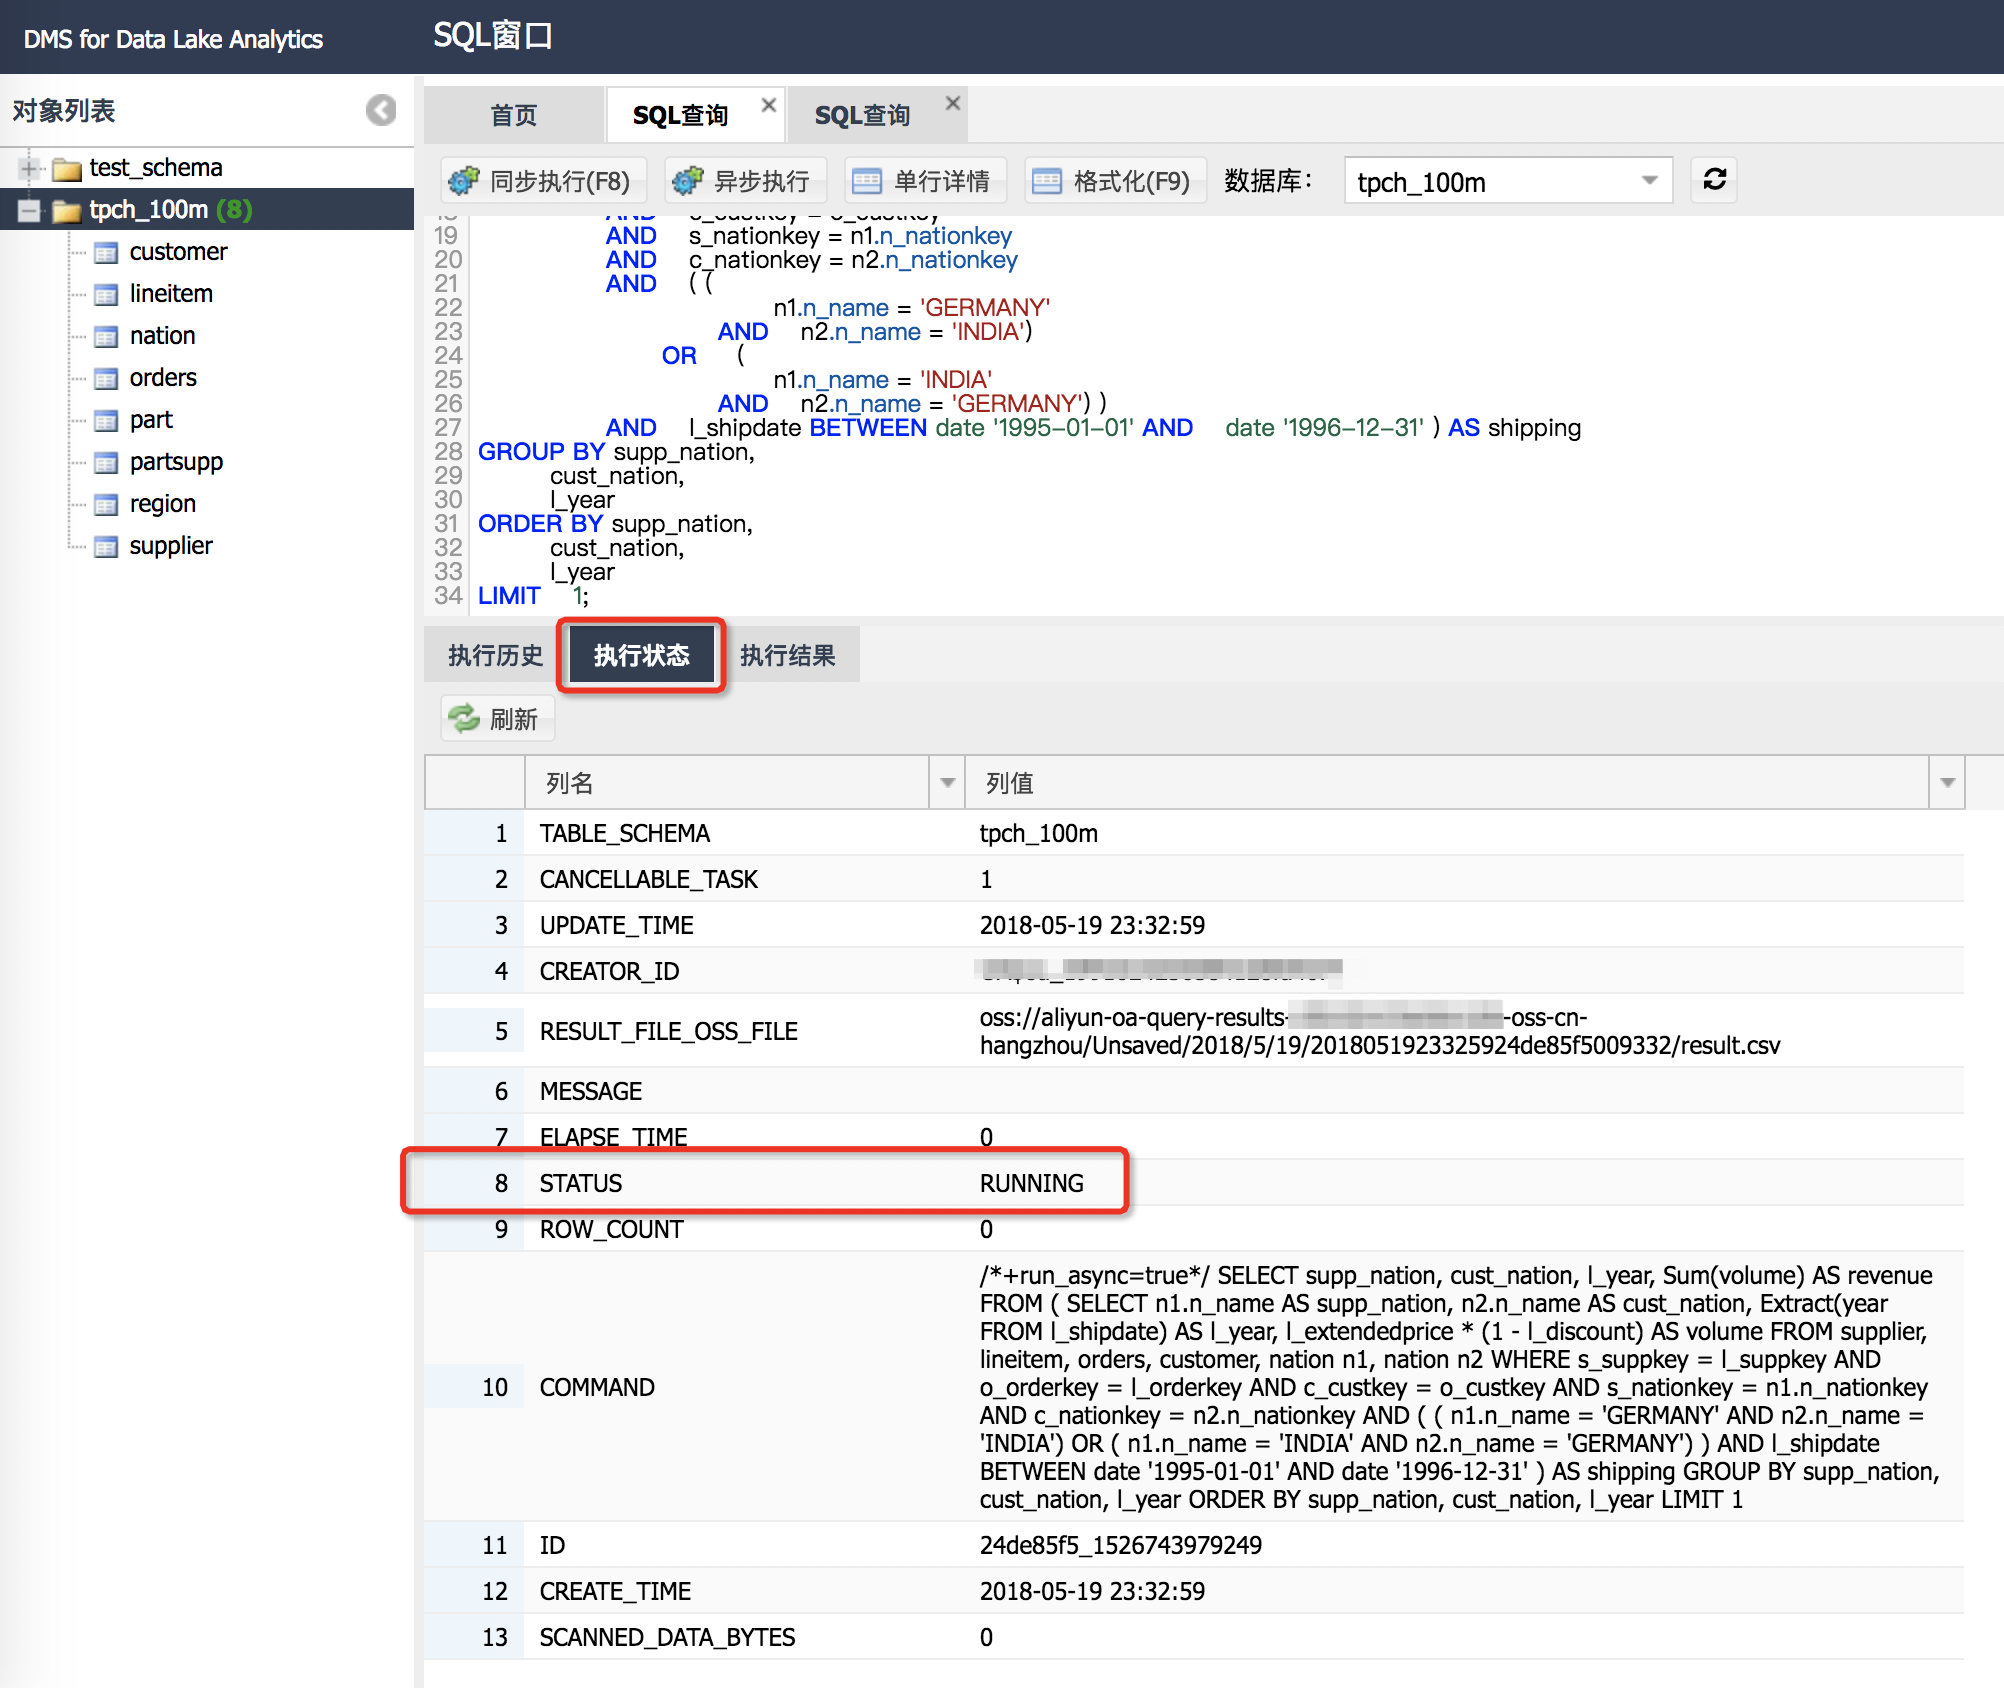
Task: Close the second SQL query tab
Action: pos(952,103)
